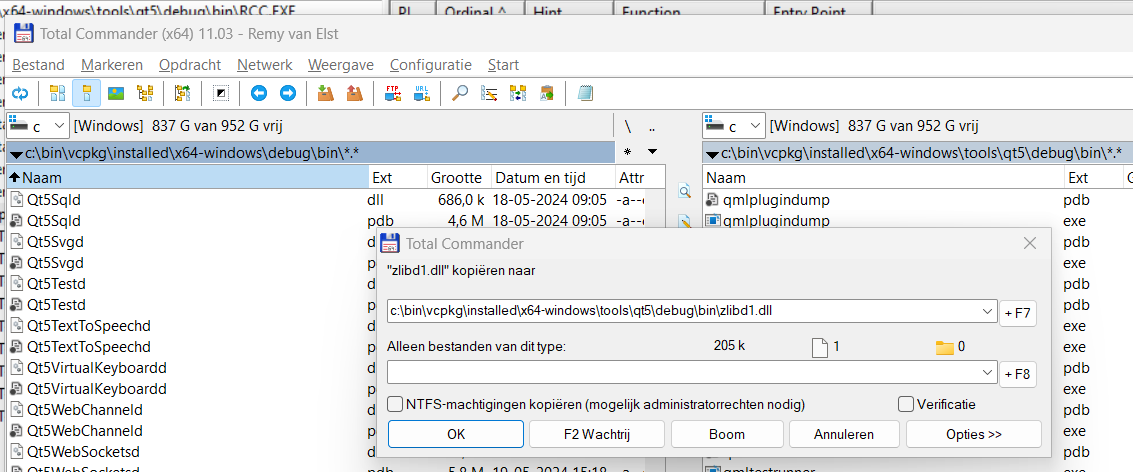Show the directory tree view icon

click(x=145, y=93)
